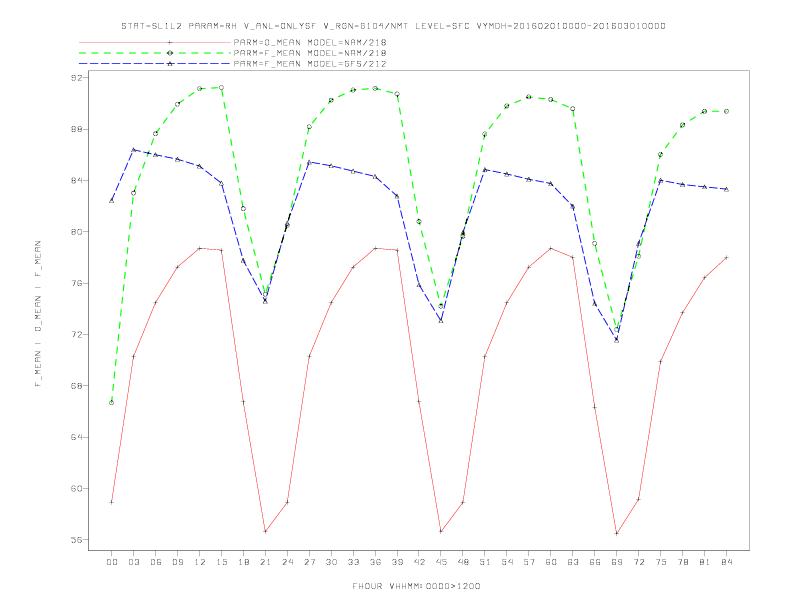Click the chart title starting with STAT=SL1L2

393,26
